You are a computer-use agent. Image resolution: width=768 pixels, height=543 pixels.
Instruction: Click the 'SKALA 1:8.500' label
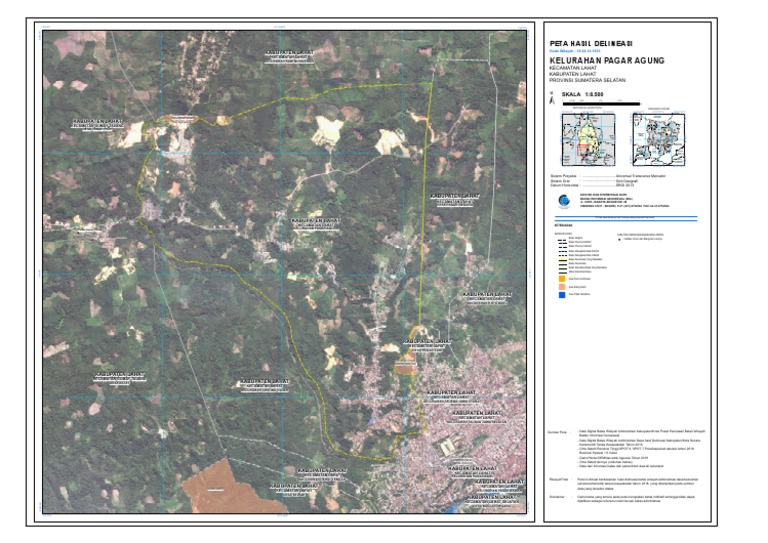(582, 94)
